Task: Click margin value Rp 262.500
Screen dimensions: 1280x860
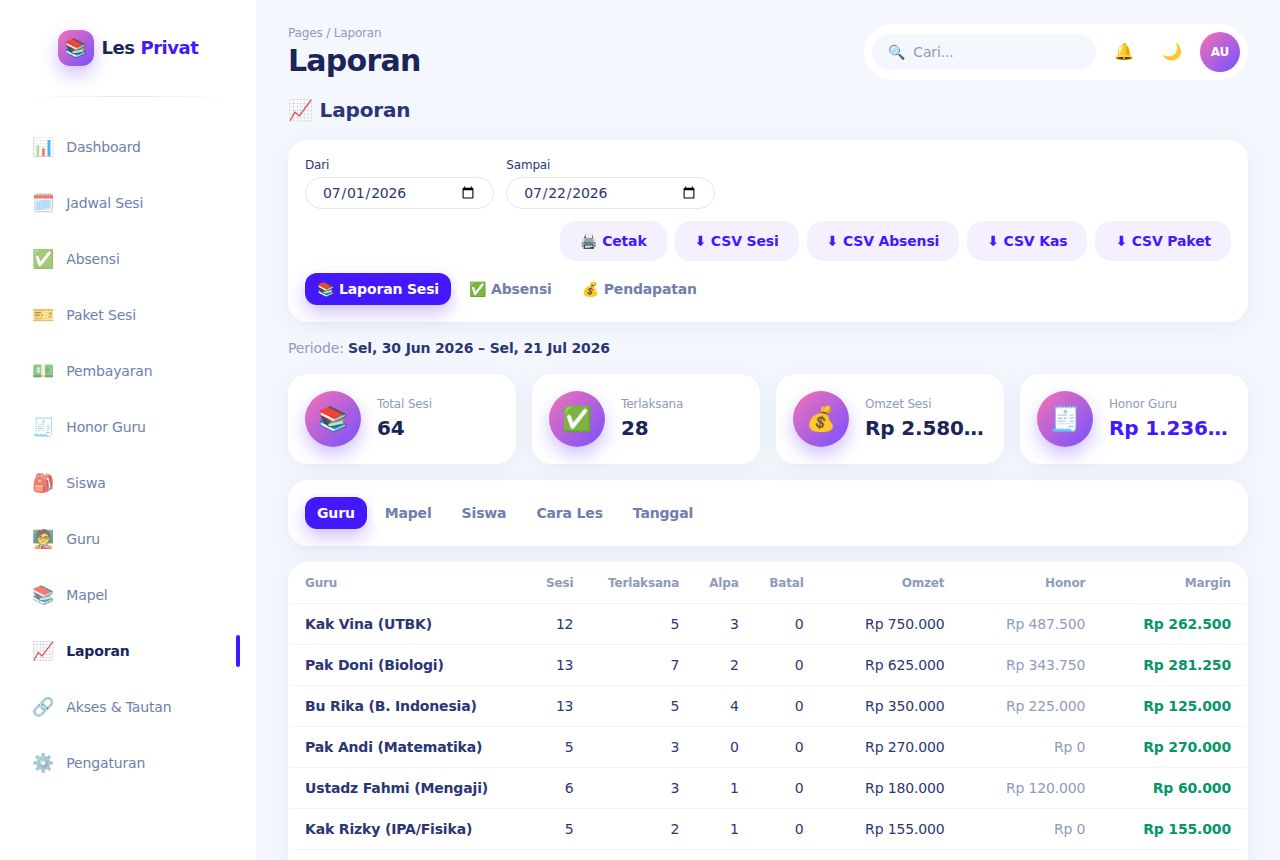Action: 1187,624
